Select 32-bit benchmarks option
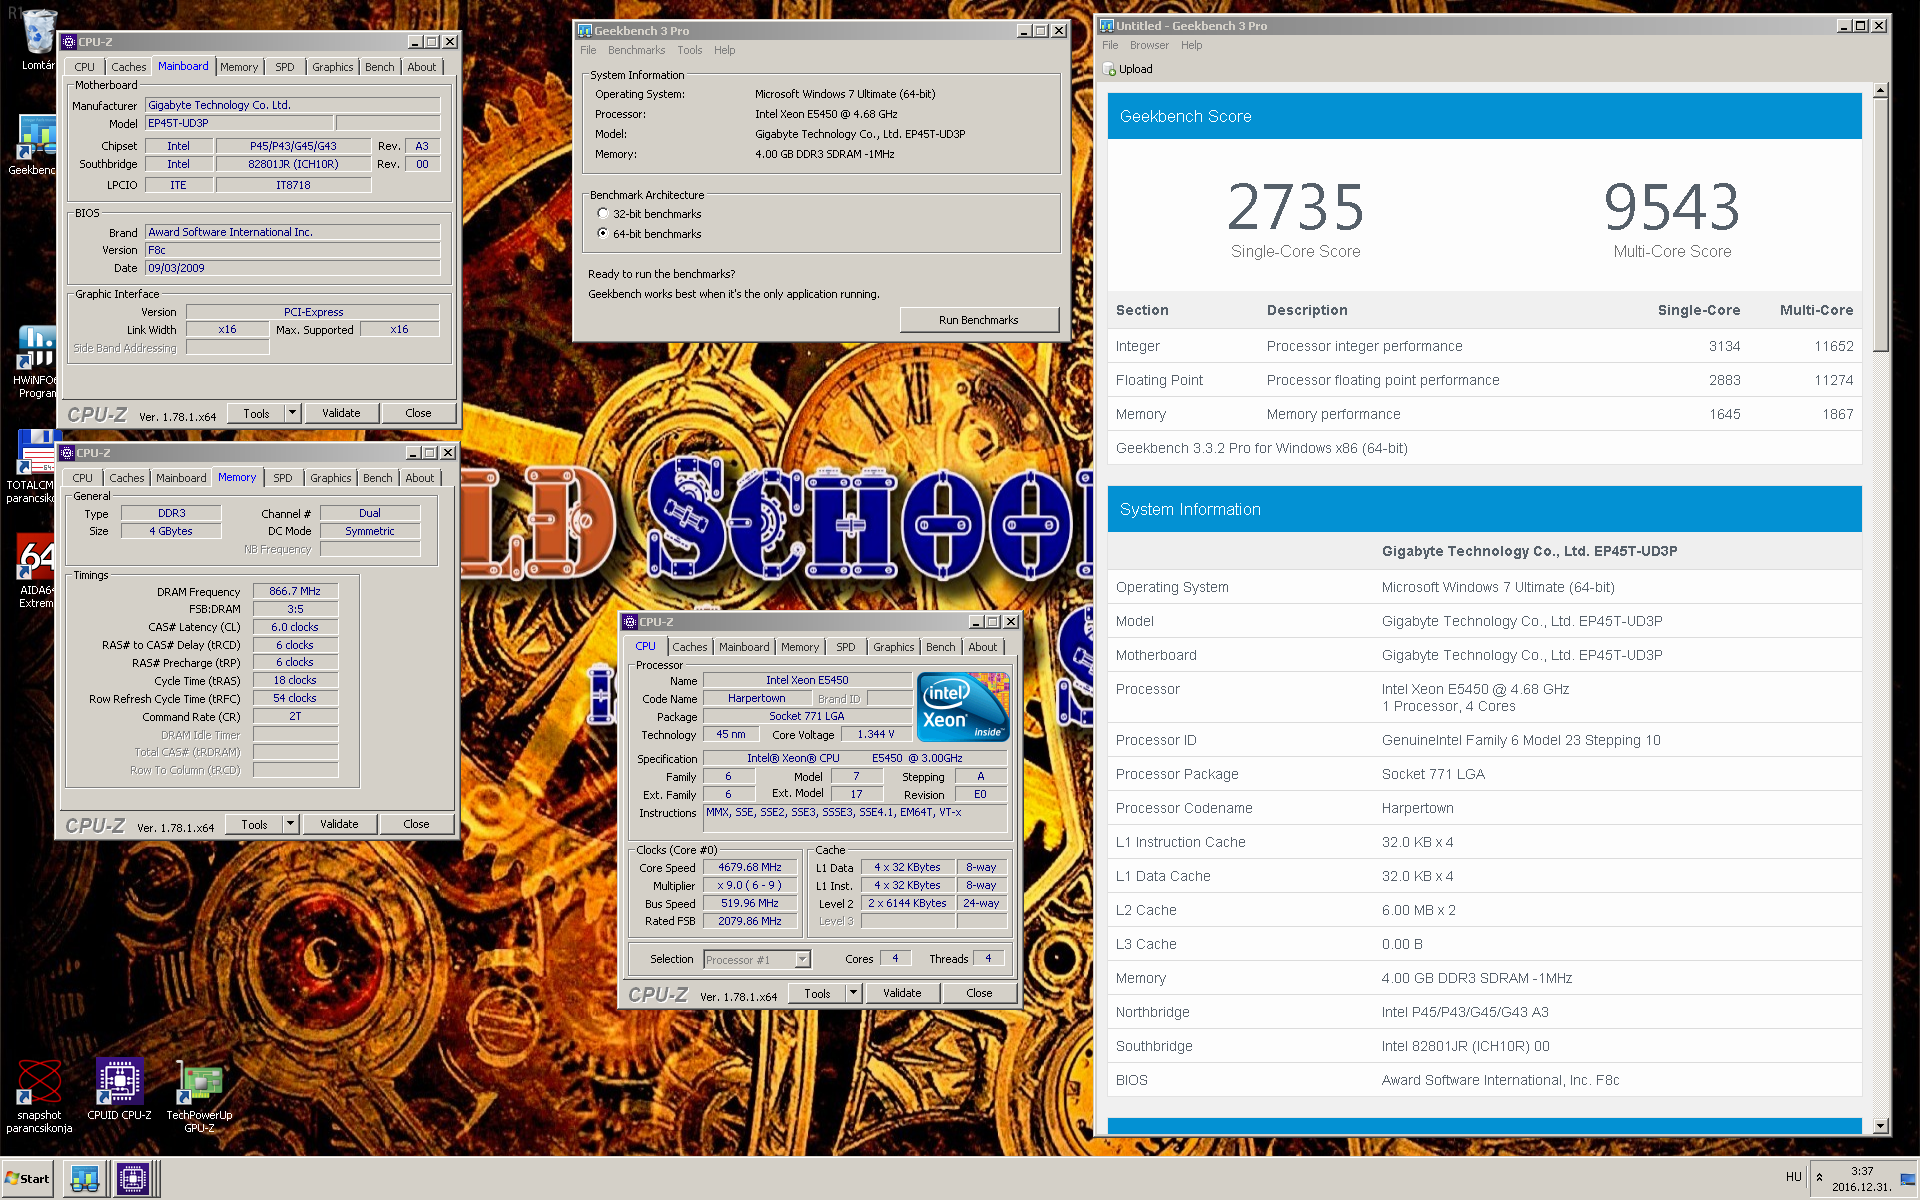Viewport: 1920px width, 1200px height. click(x=603, y=213)
